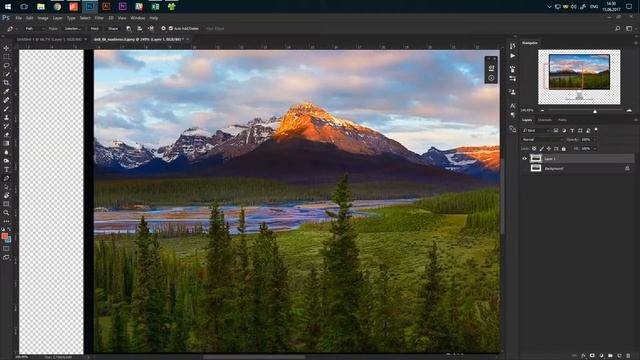Toggle the shape layer filter
This screenshot has height=360, width=640.
coord(580,130)
